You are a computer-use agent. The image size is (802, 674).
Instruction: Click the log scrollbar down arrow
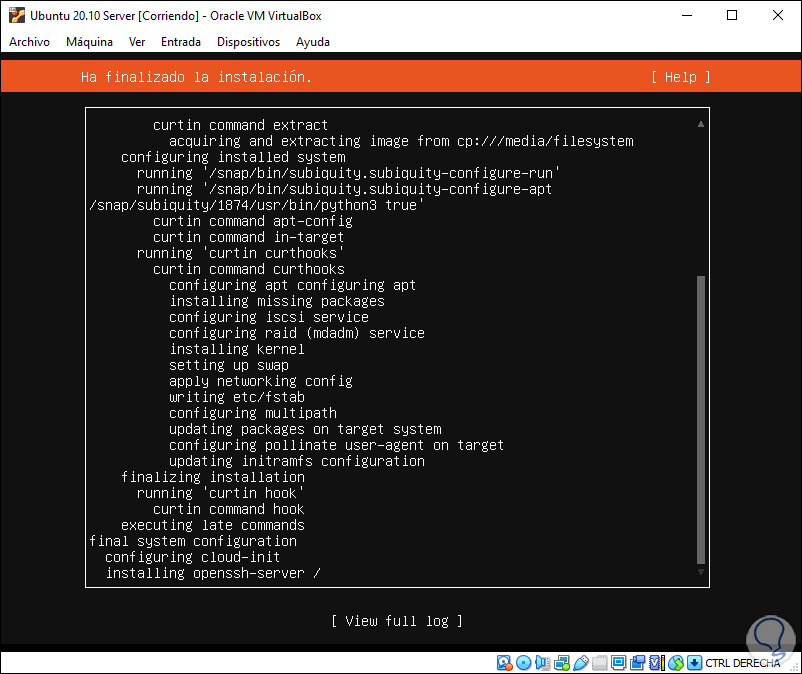click(701, 572)
